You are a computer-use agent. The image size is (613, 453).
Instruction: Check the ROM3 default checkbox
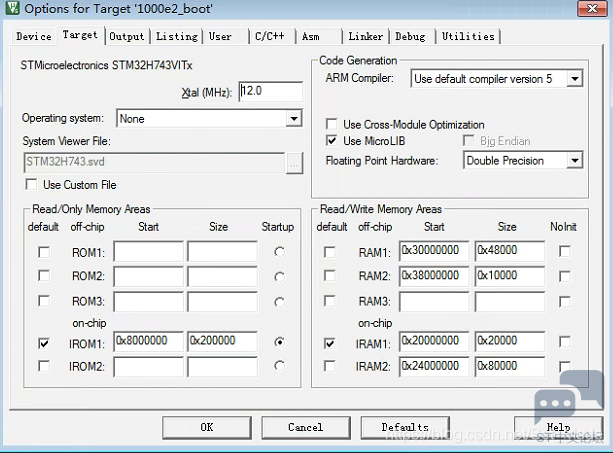44,301
